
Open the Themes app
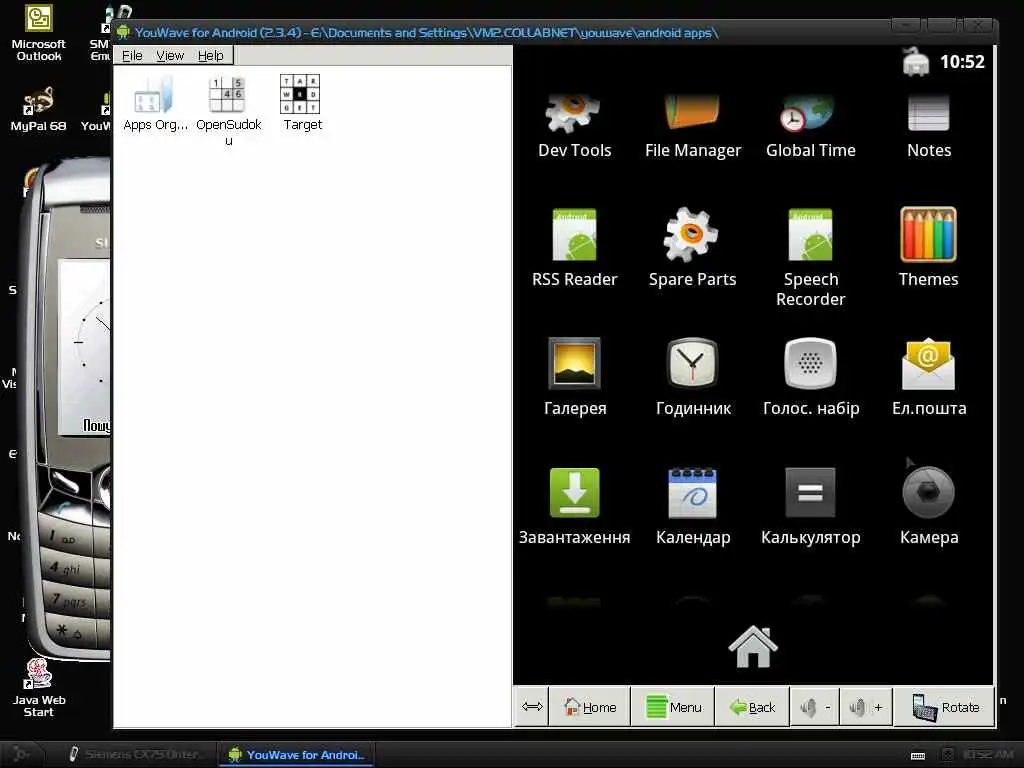(928, 248)
